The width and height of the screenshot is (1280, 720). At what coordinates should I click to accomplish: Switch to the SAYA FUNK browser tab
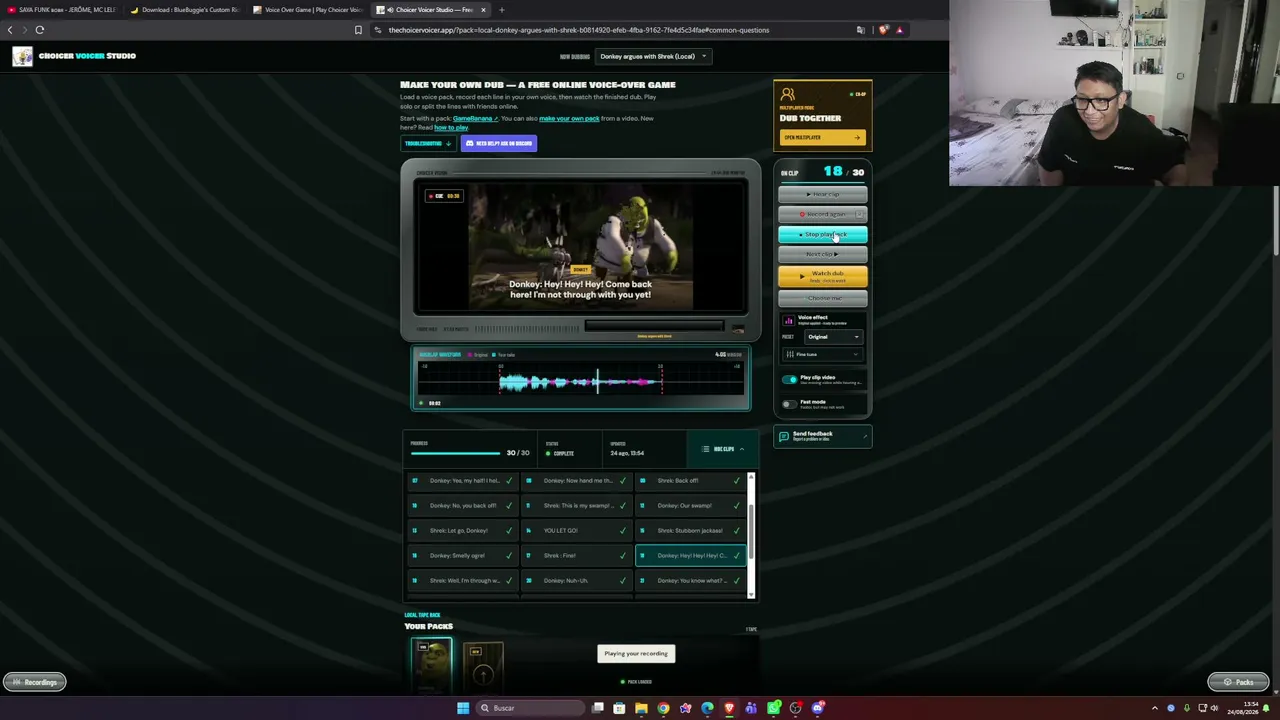point(62,10)
